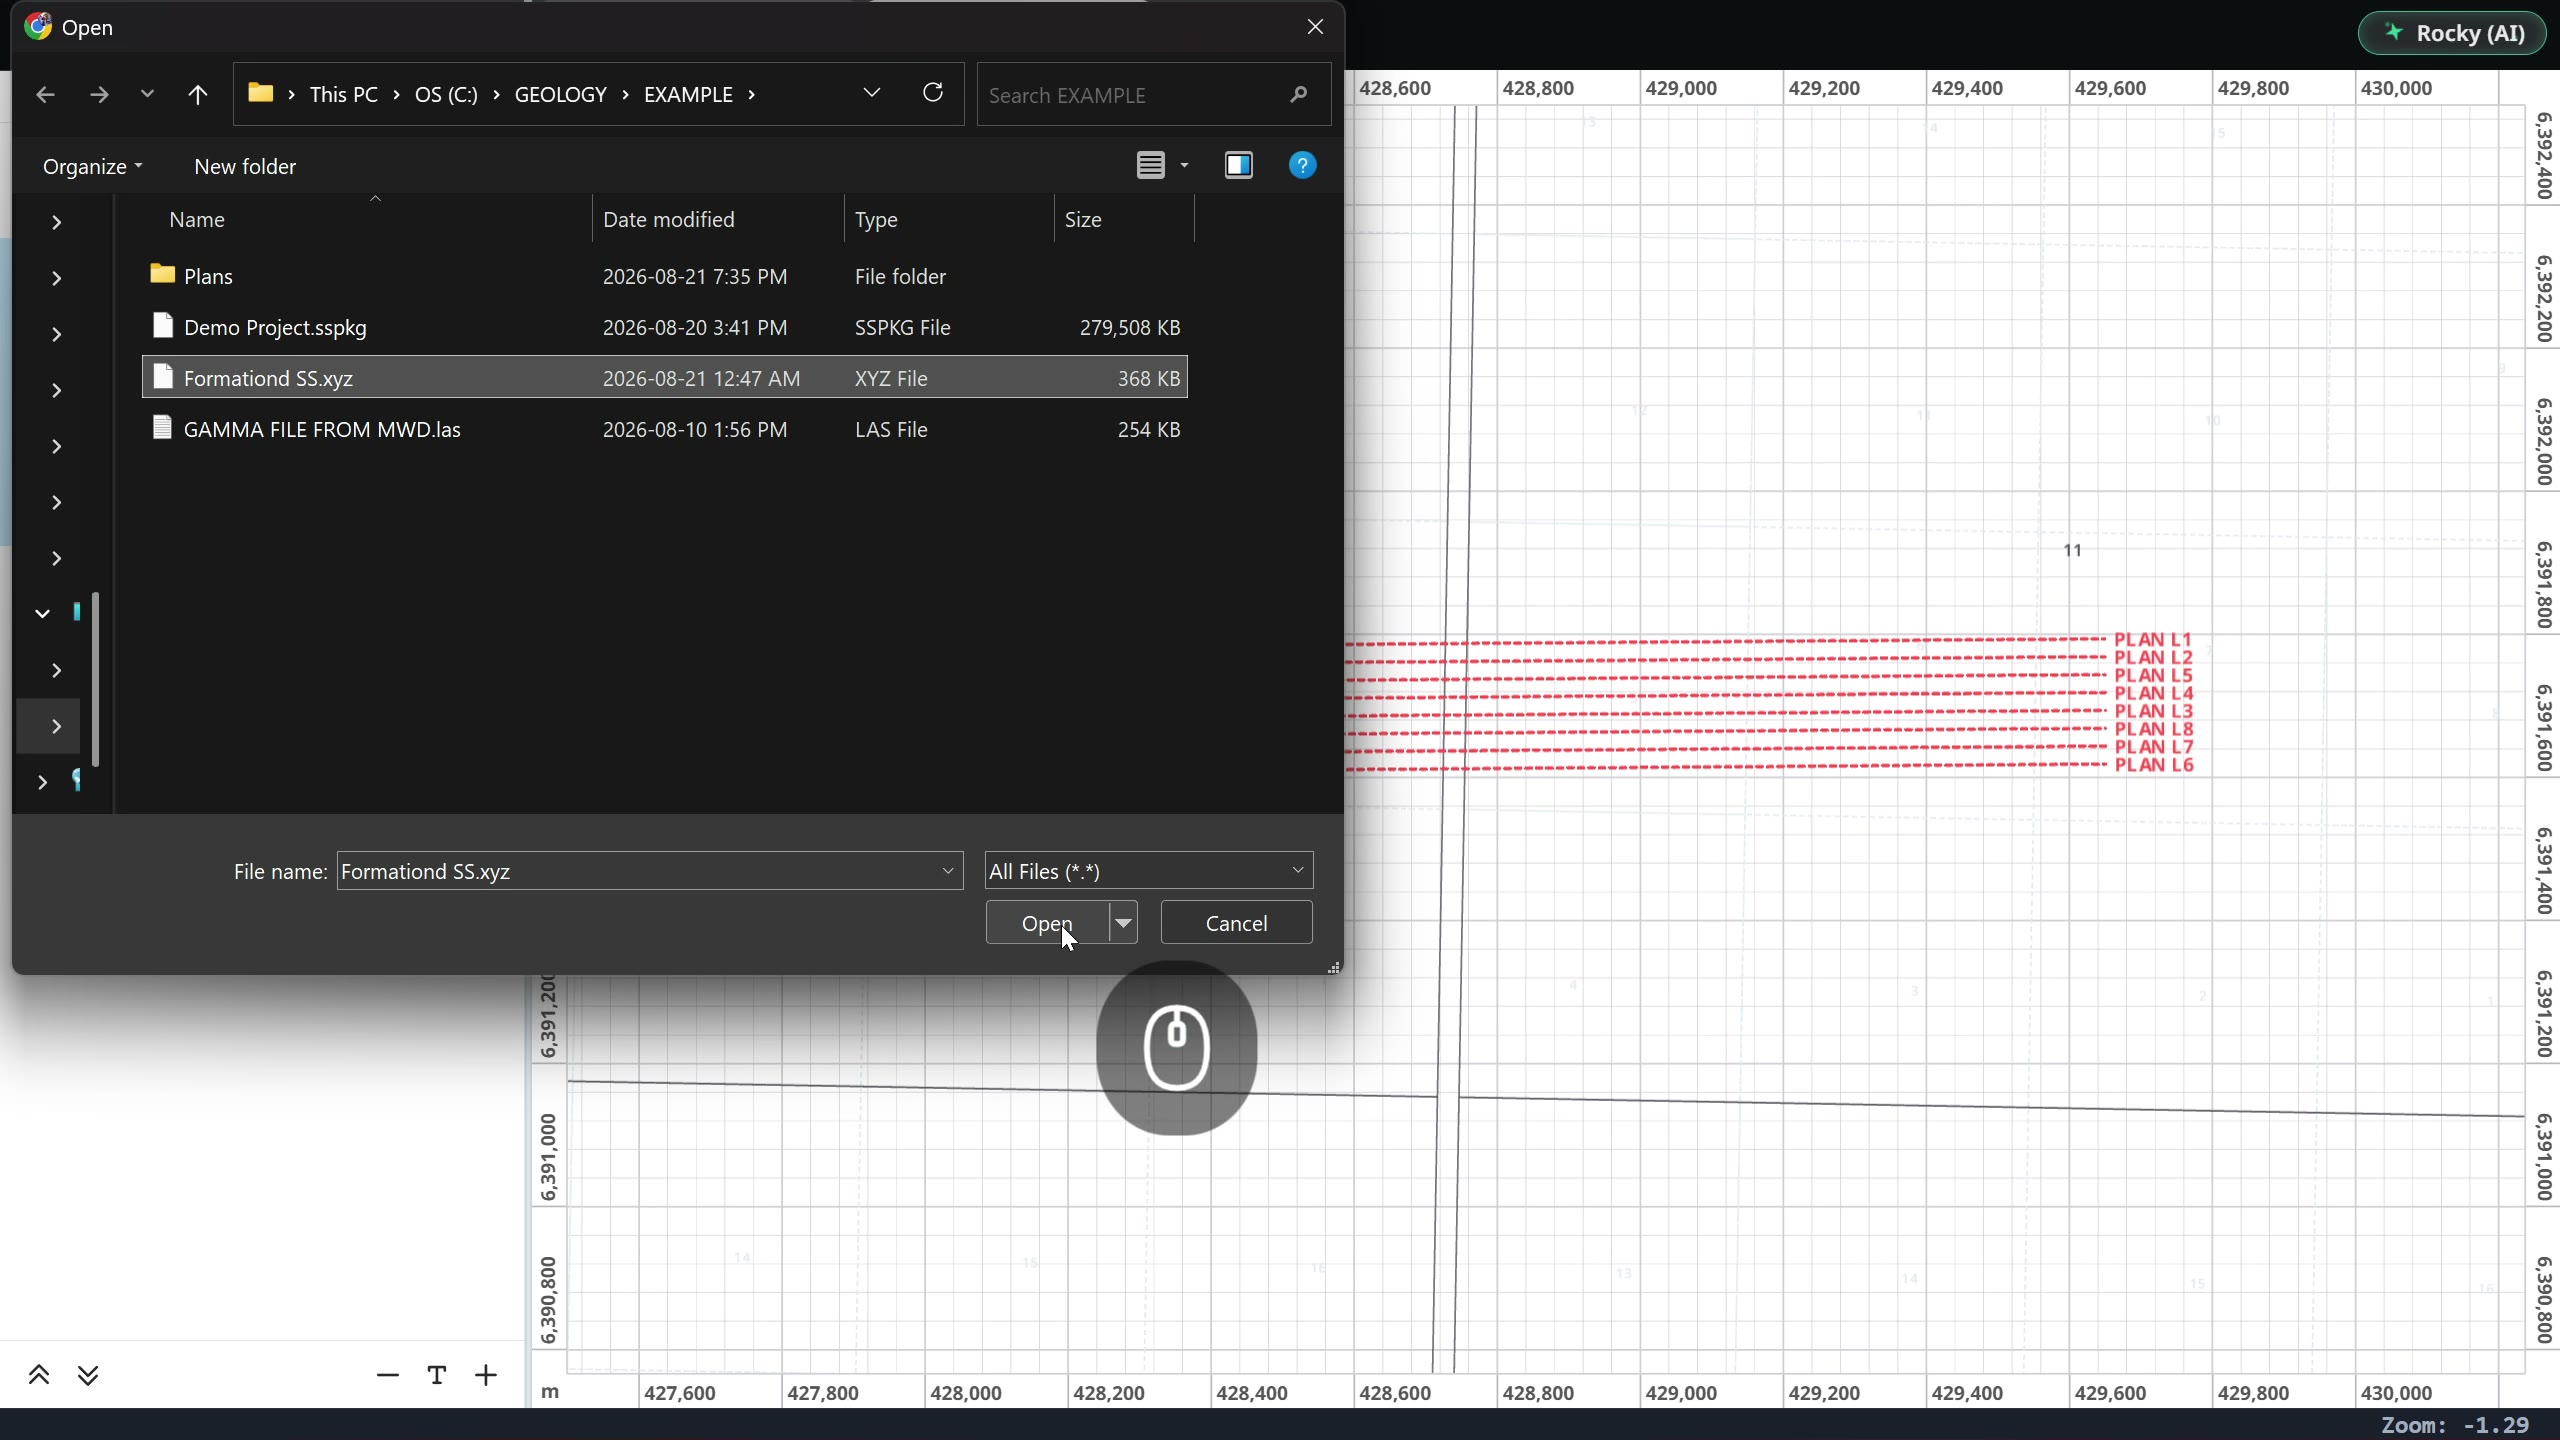Screen dimensions: 2560x1440
Task: Click This PC in the address path
Action: point(344,94)
